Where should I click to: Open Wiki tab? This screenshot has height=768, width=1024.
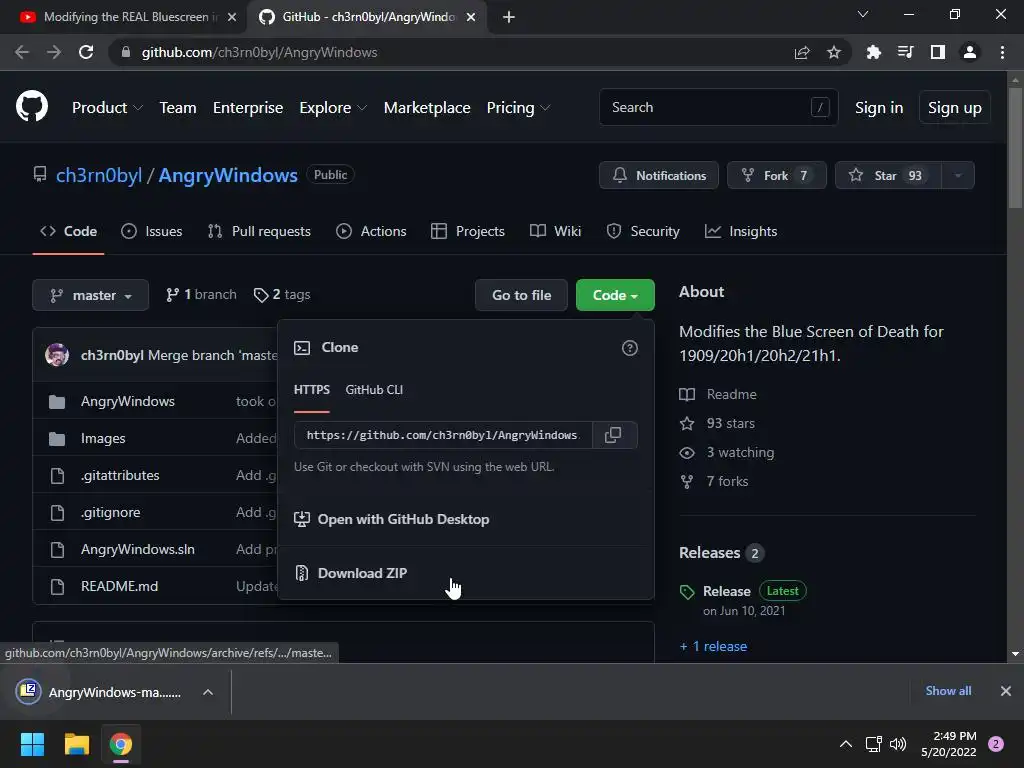click(x=555, y=231)
